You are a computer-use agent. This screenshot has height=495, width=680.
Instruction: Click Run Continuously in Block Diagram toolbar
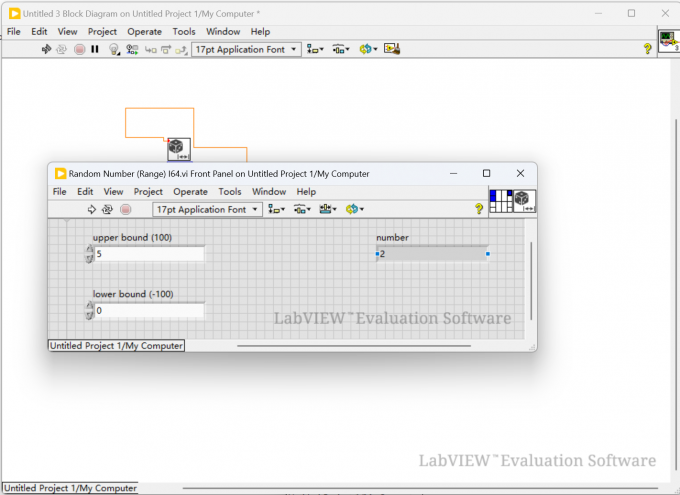[x=62, y=49]
